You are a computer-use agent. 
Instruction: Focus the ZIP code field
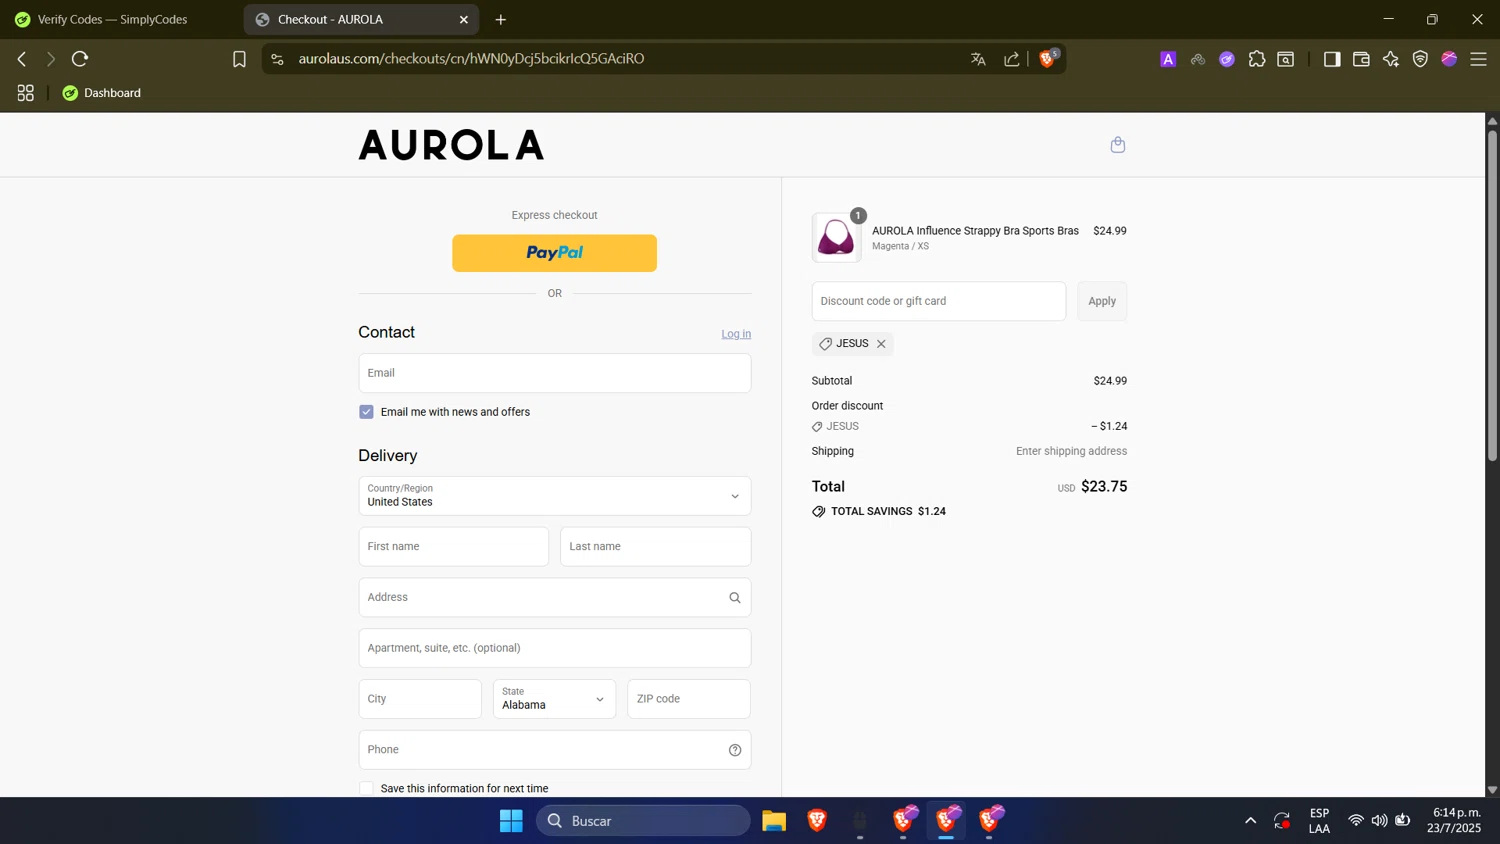tap(689, 699)
